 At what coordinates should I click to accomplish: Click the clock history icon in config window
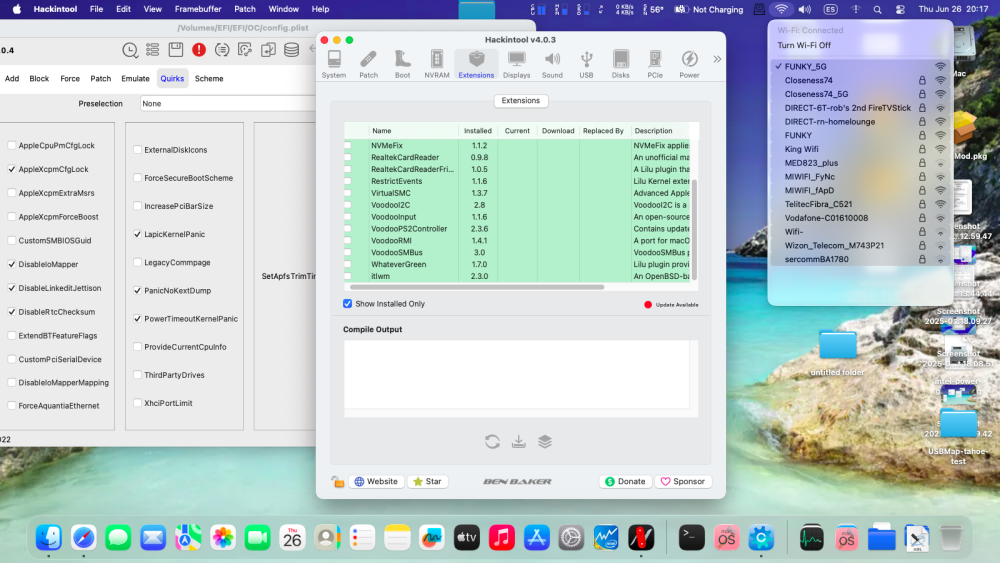tap(129, 50)
